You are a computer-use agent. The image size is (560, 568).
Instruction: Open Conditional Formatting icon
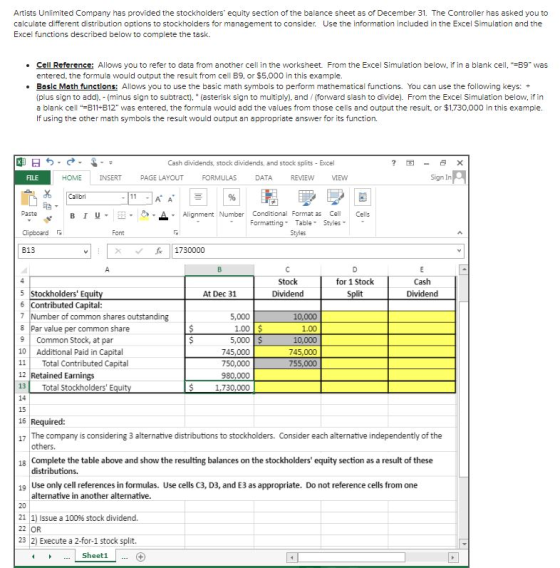click(269, 197)
